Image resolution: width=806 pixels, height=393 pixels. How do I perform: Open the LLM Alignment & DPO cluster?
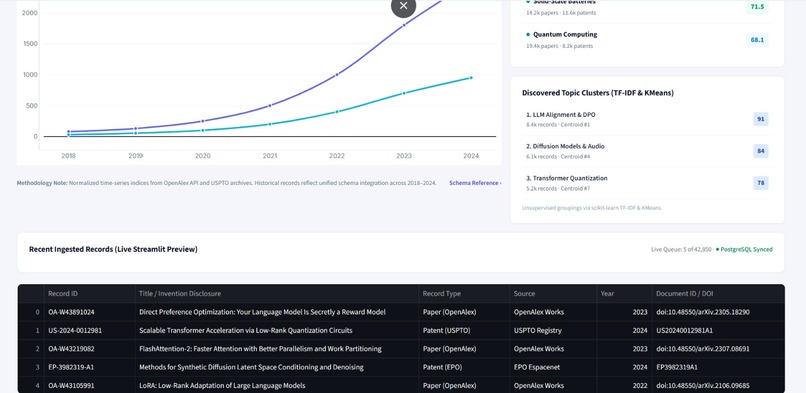click(x=647, y=119)
